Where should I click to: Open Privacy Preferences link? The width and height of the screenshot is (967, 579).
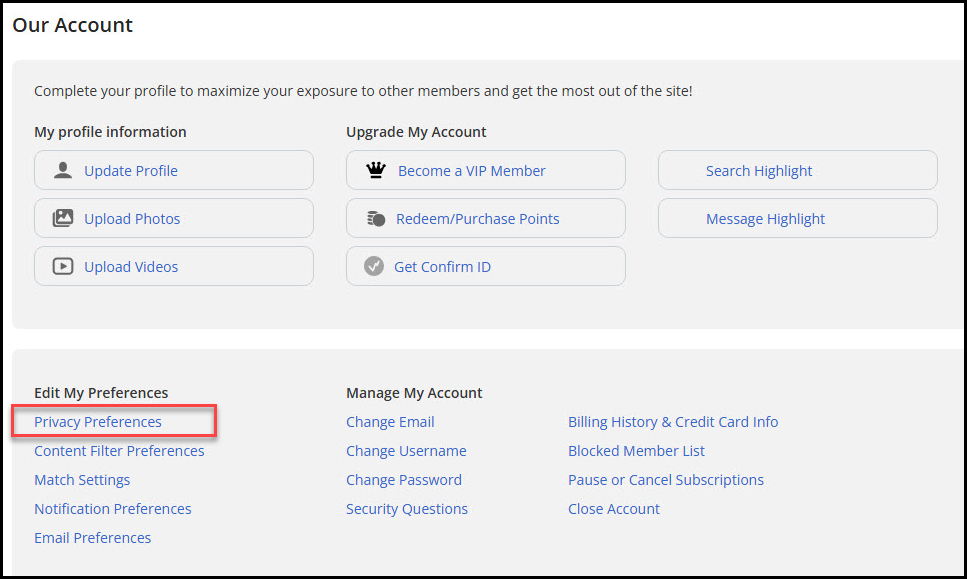(97, 422)
